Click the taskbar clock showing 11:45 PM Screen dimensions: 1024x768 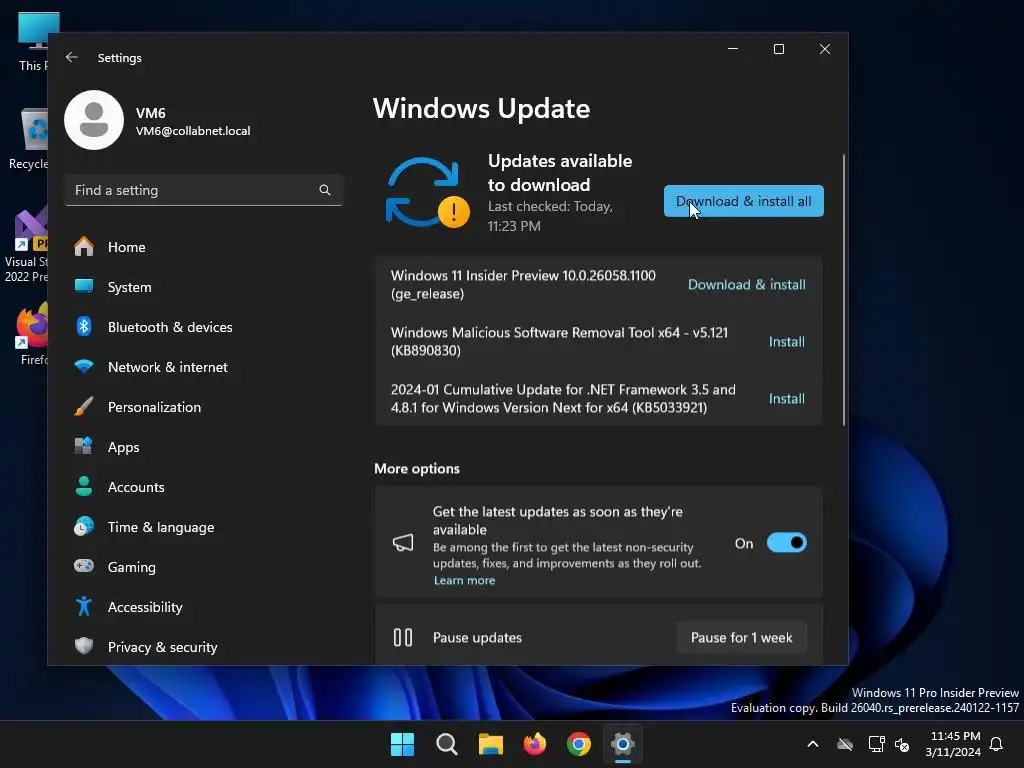[x=953, y=744]
